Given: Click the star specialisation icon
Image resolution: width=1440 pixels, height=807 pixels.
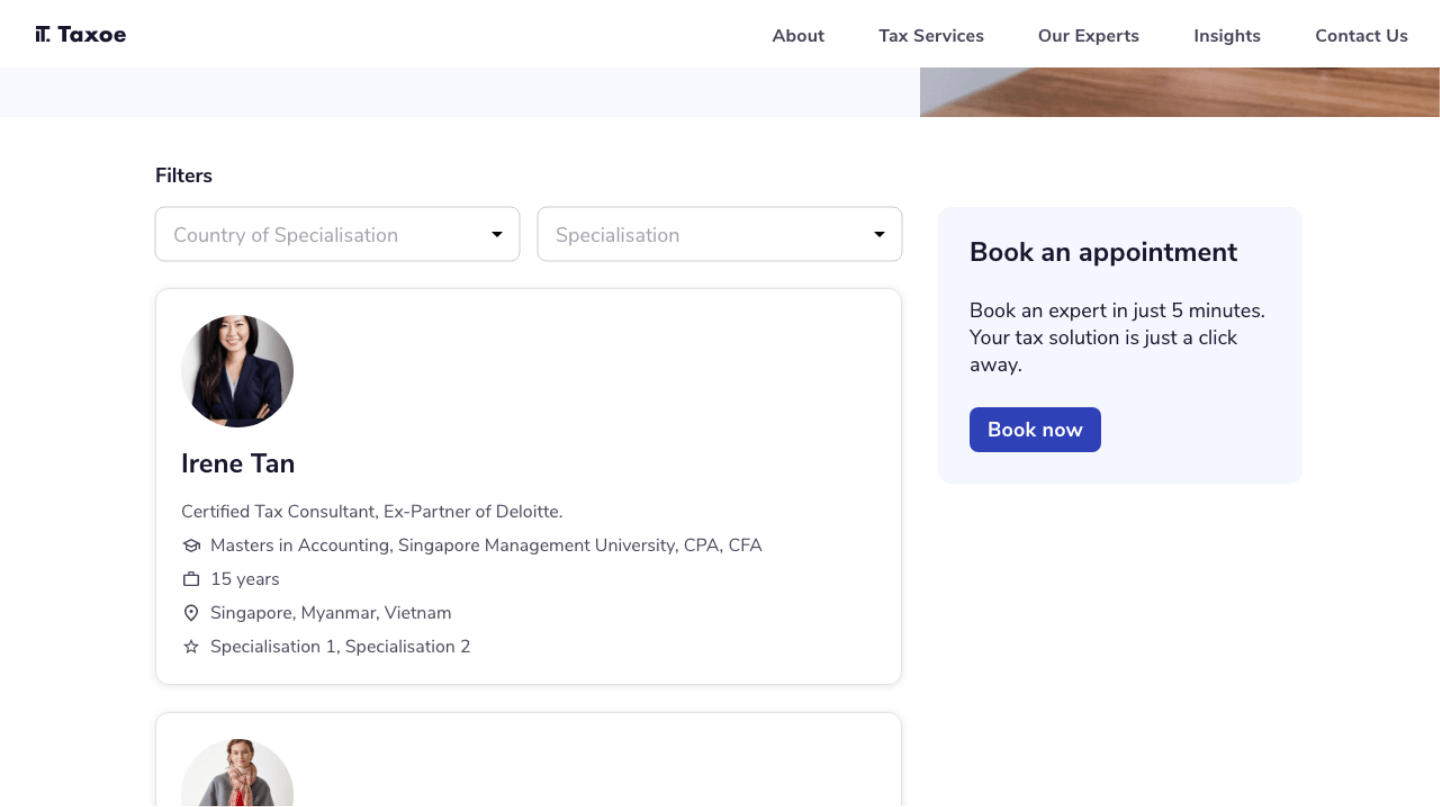Looking at the screenshot, I should tap(191, 647).
